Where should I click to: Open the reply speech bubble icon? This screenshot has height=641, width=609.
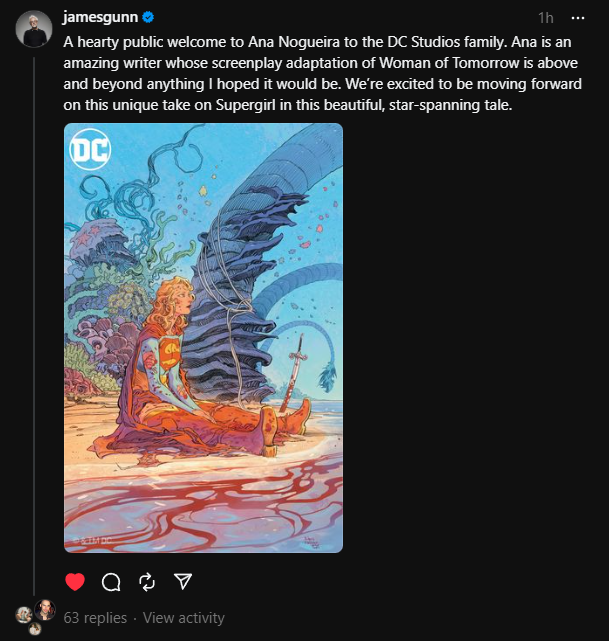[111, 582]
